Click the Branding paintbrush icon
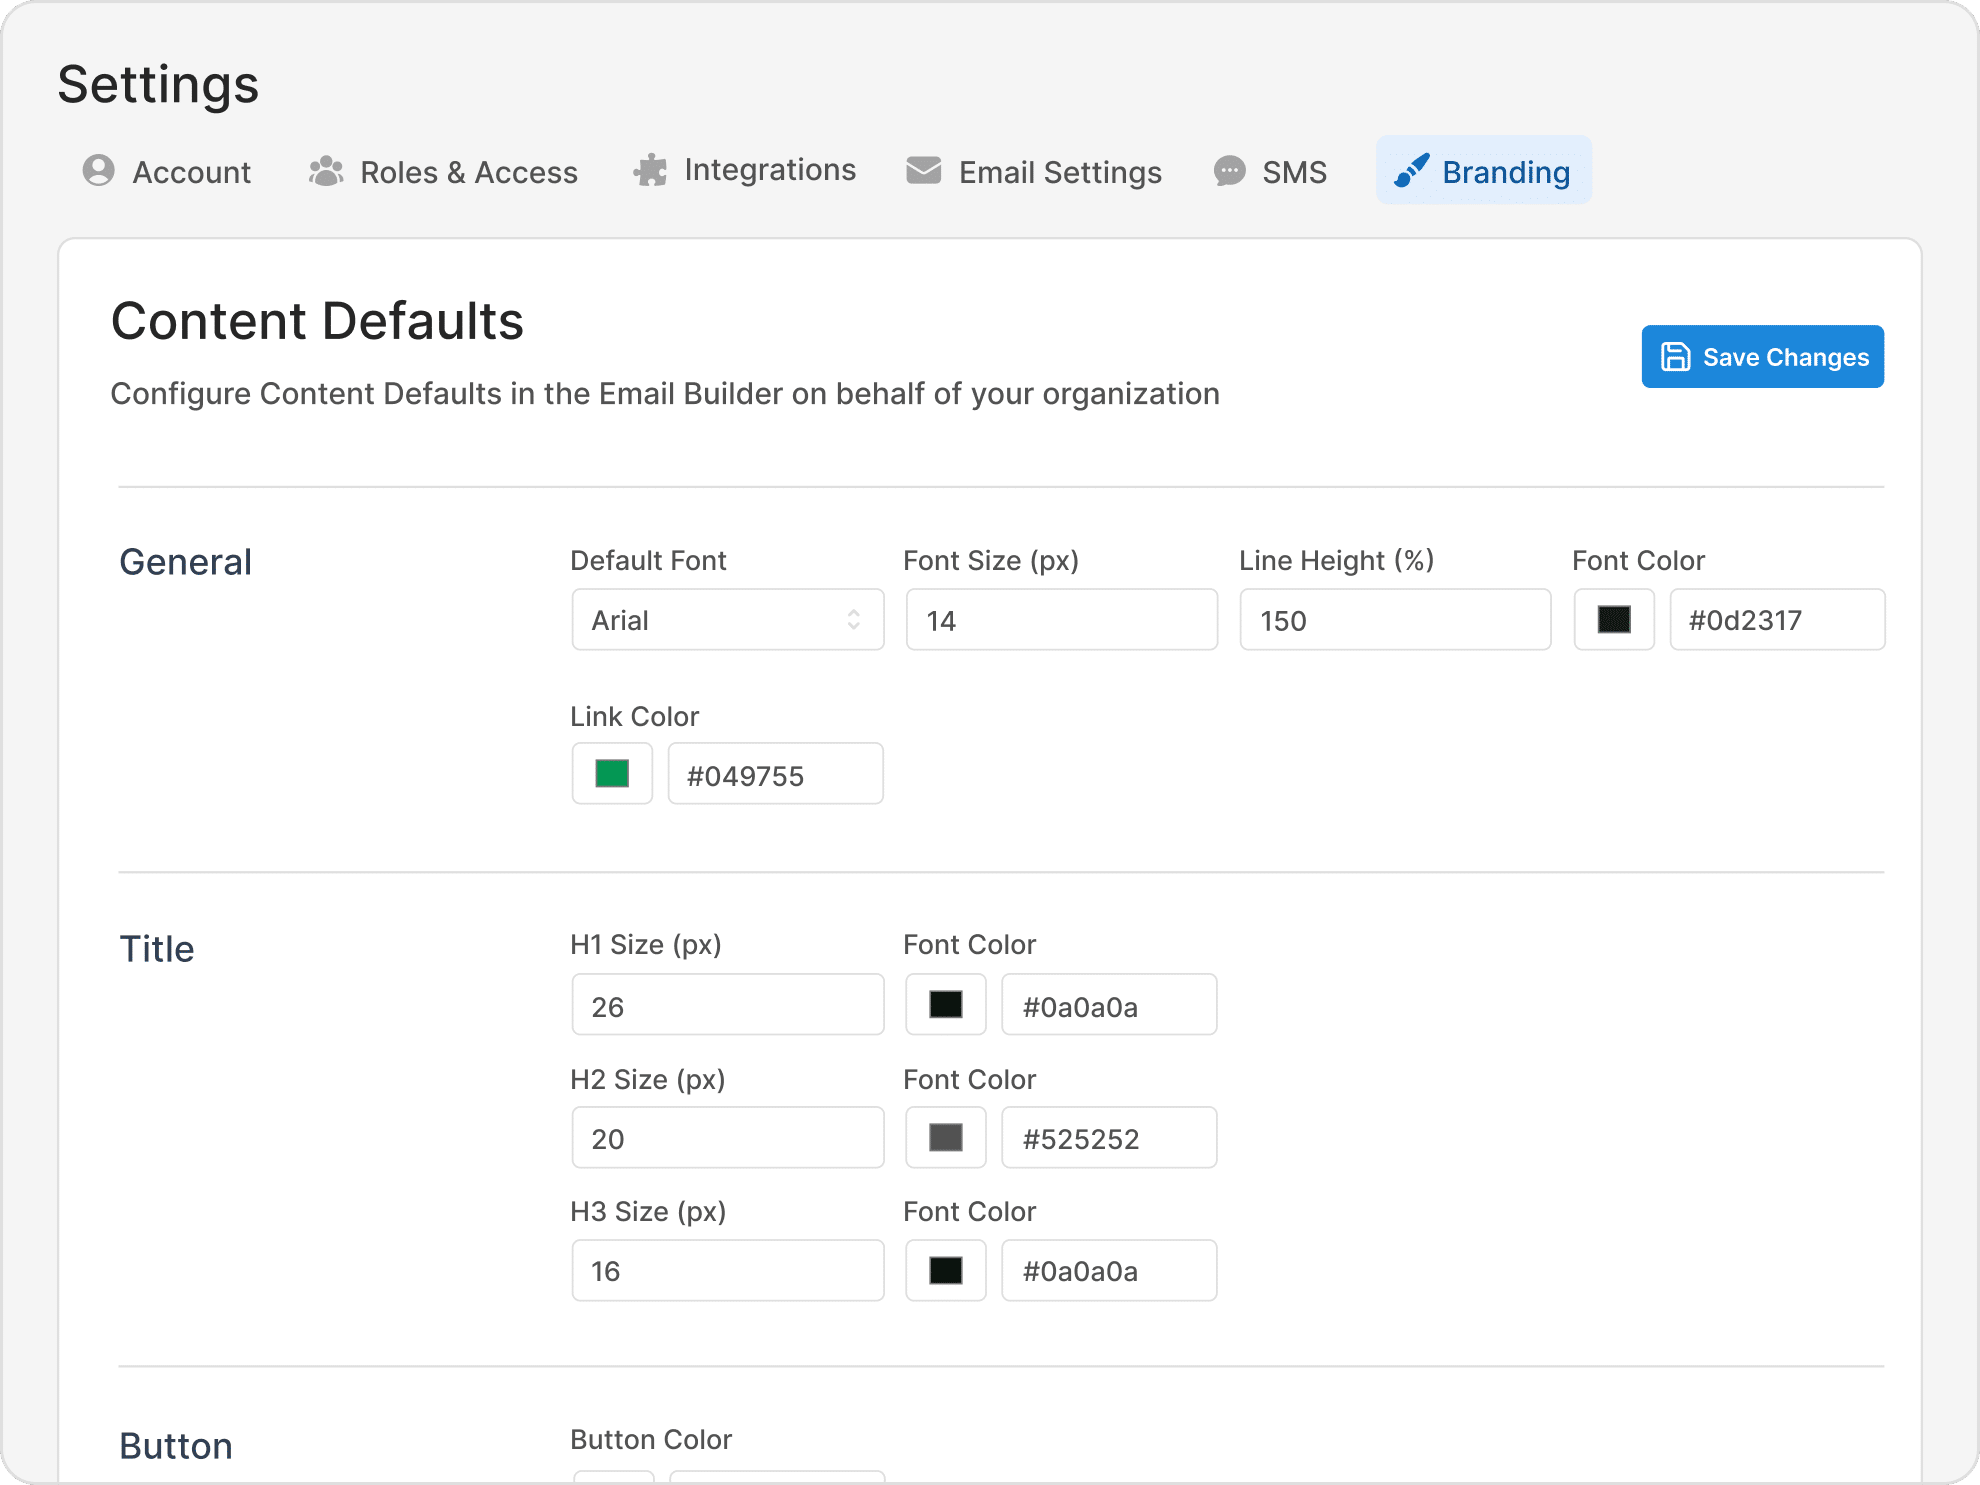 point(1411,171)
